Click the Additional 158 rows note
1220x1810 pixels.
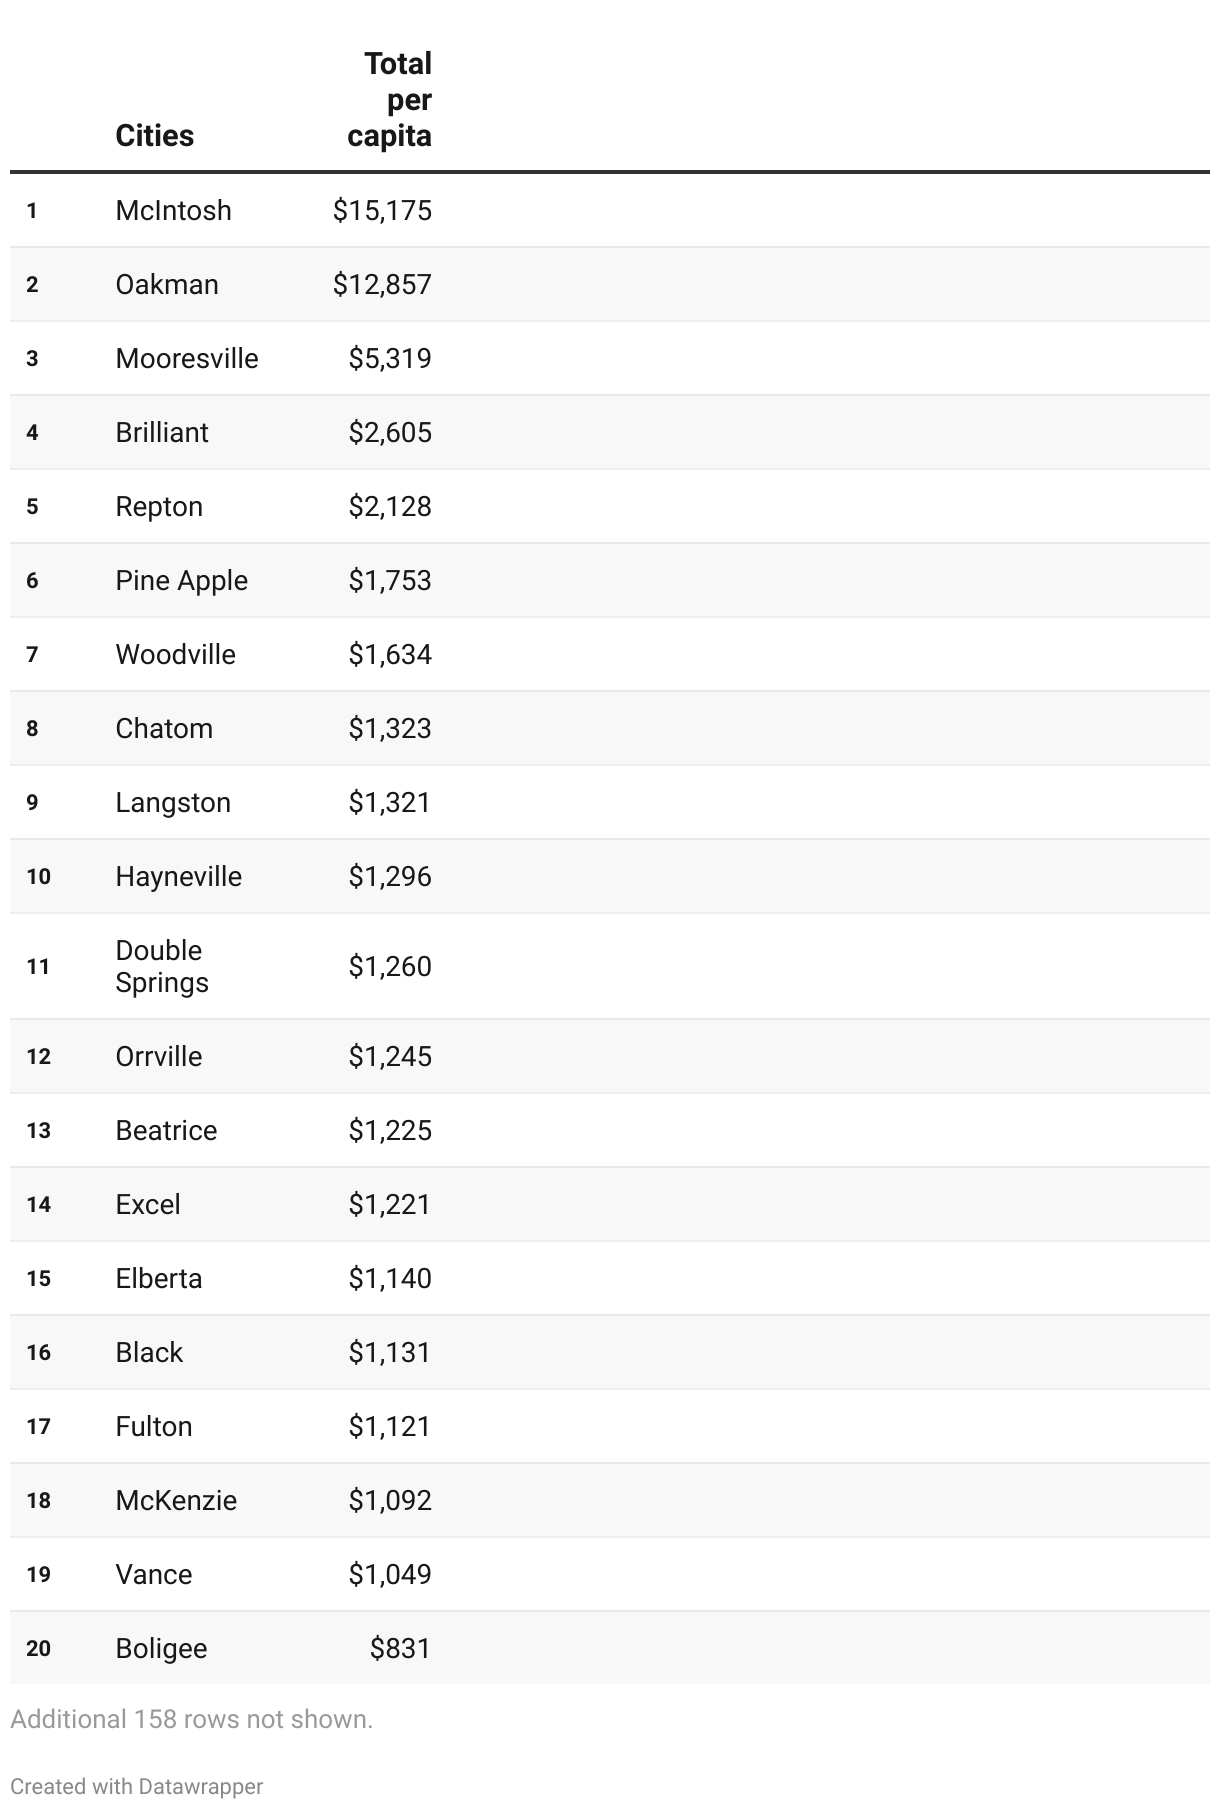191,1719
